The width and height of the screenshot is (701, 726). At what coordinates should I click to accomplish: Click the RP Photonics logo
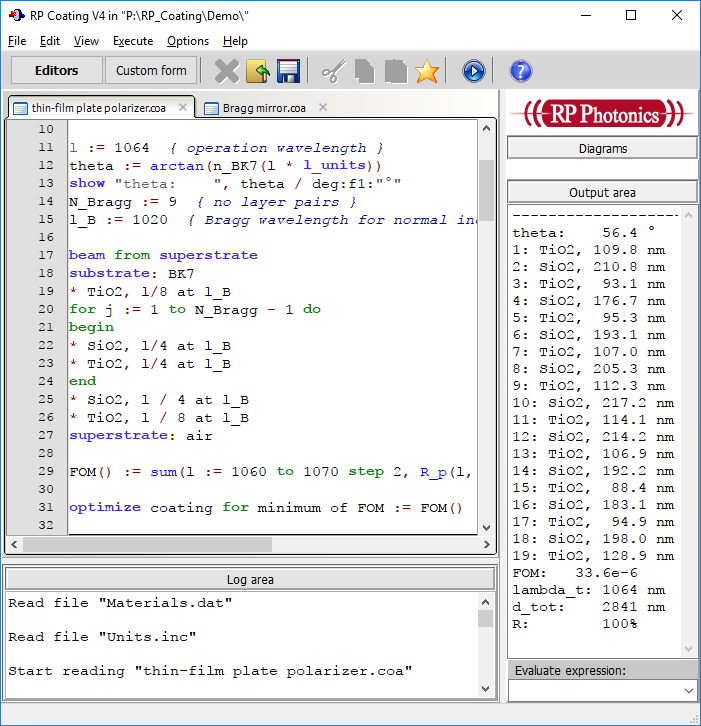(602, 113)
